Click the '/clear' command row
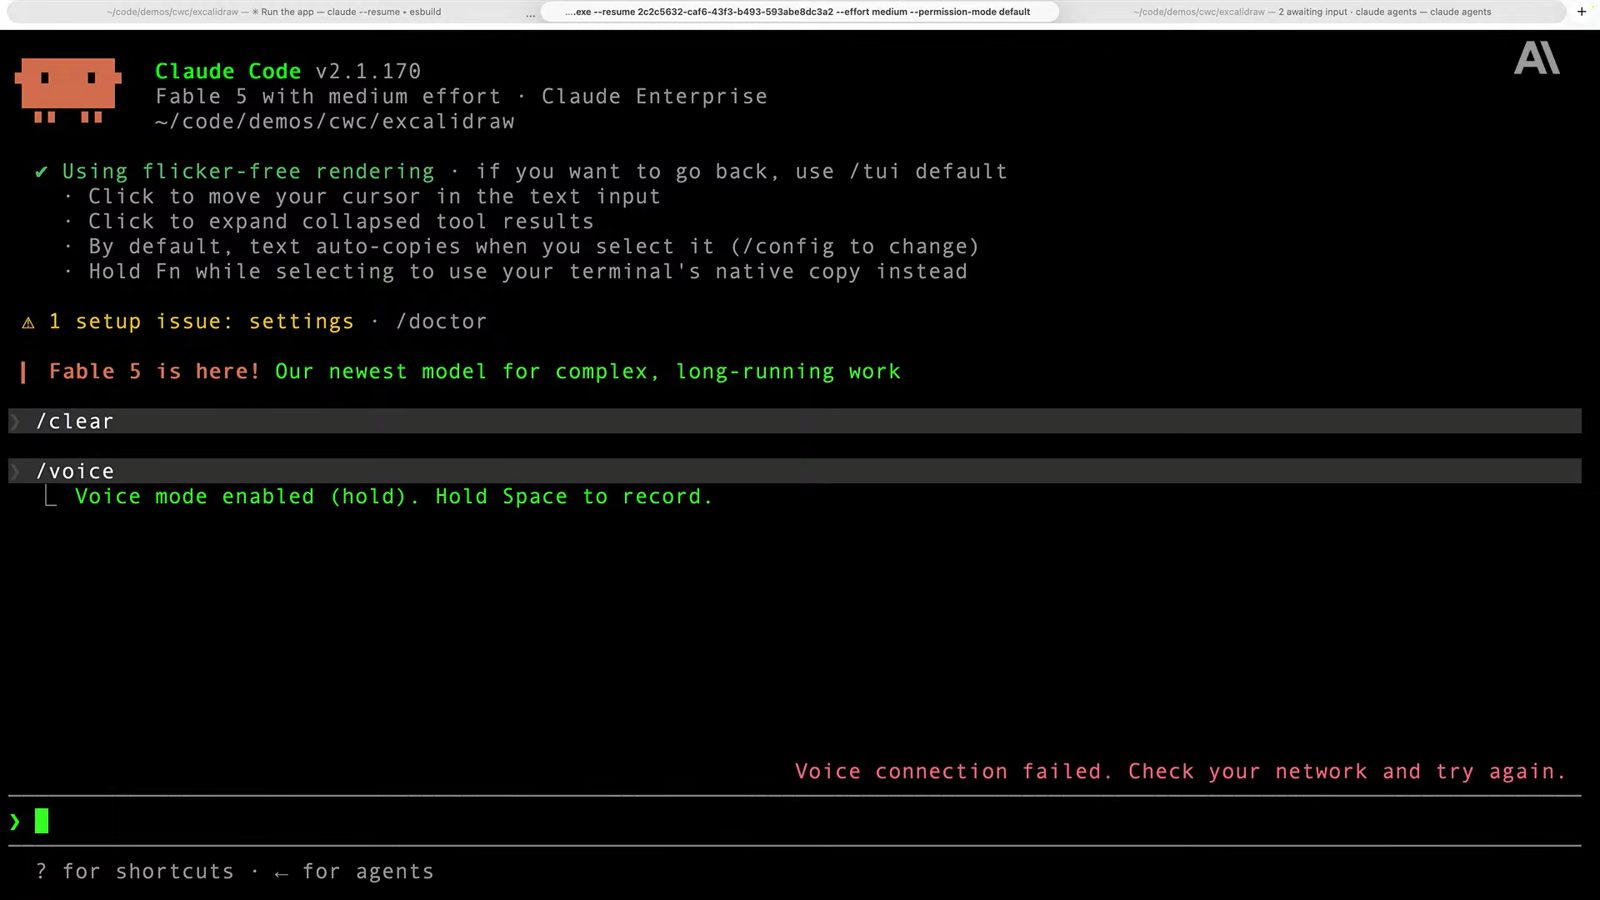 pos(795,421)
